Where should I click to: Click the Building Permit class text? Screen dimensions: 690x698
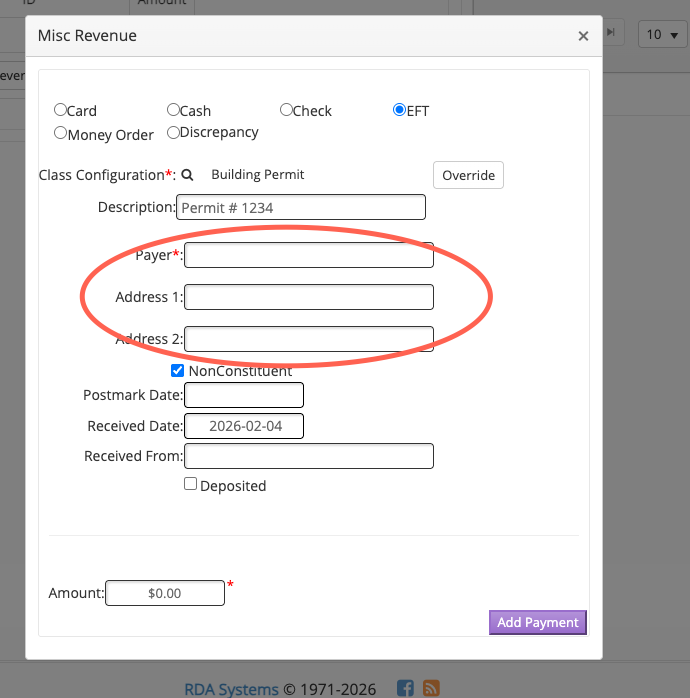[258, 174]
